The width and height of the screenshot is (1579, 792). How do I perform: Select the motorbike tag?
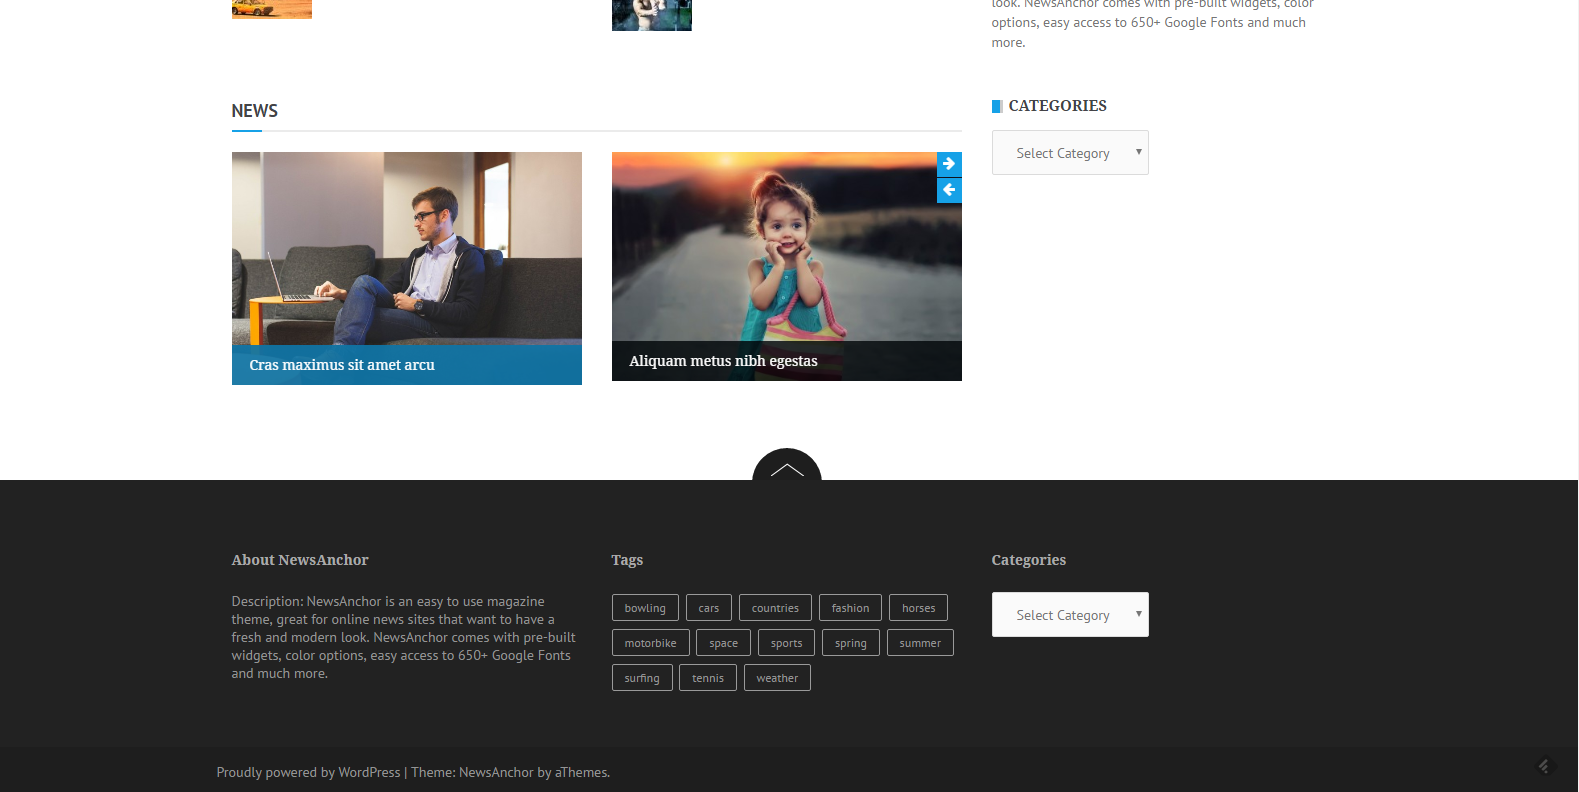click(x=650, y=643)
